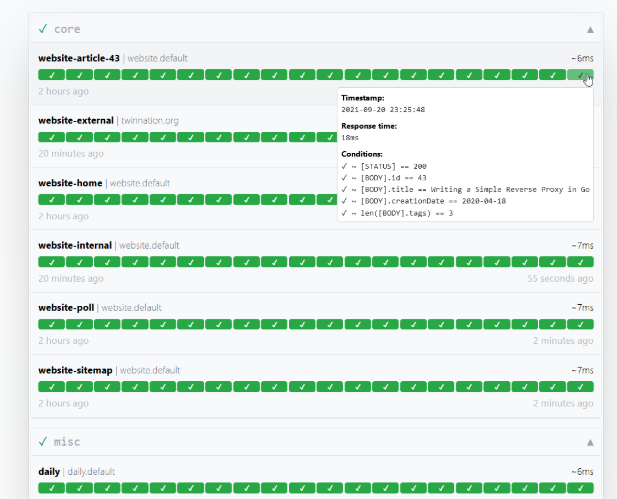Open the website-internal endpoint
This screenshot has width=617, height=499.
(75, 245)
